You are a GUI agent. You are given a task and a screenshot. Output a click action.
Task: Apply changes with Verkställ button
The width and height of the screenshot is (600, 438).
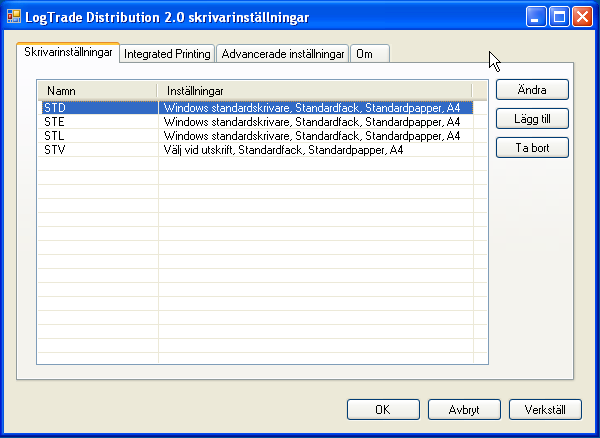545,409
